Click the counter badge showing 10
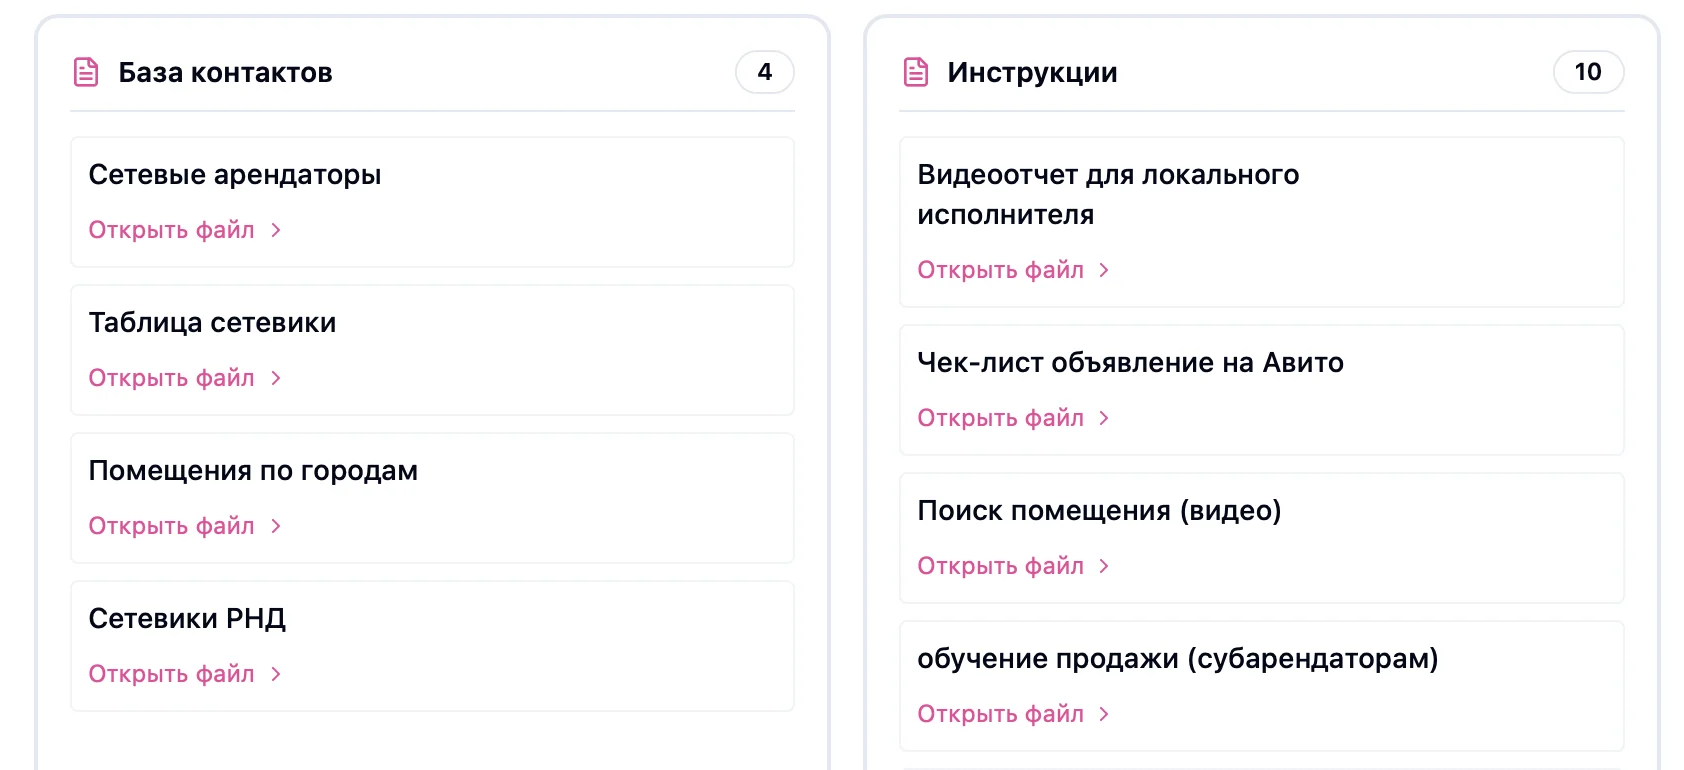Image resolution: width=1684 pixels, height=770 pixels. tap(1588, 71)
